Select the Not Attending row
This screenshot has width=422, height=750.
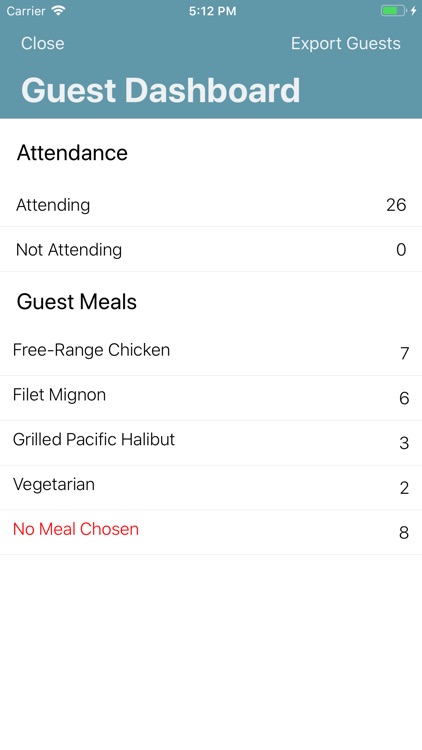tap(211, 249)
